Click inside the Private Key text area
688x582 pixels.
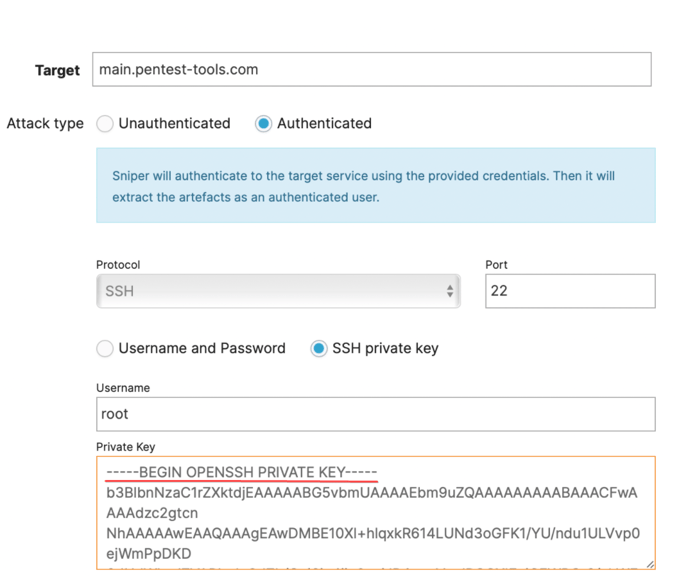(376, 513)
